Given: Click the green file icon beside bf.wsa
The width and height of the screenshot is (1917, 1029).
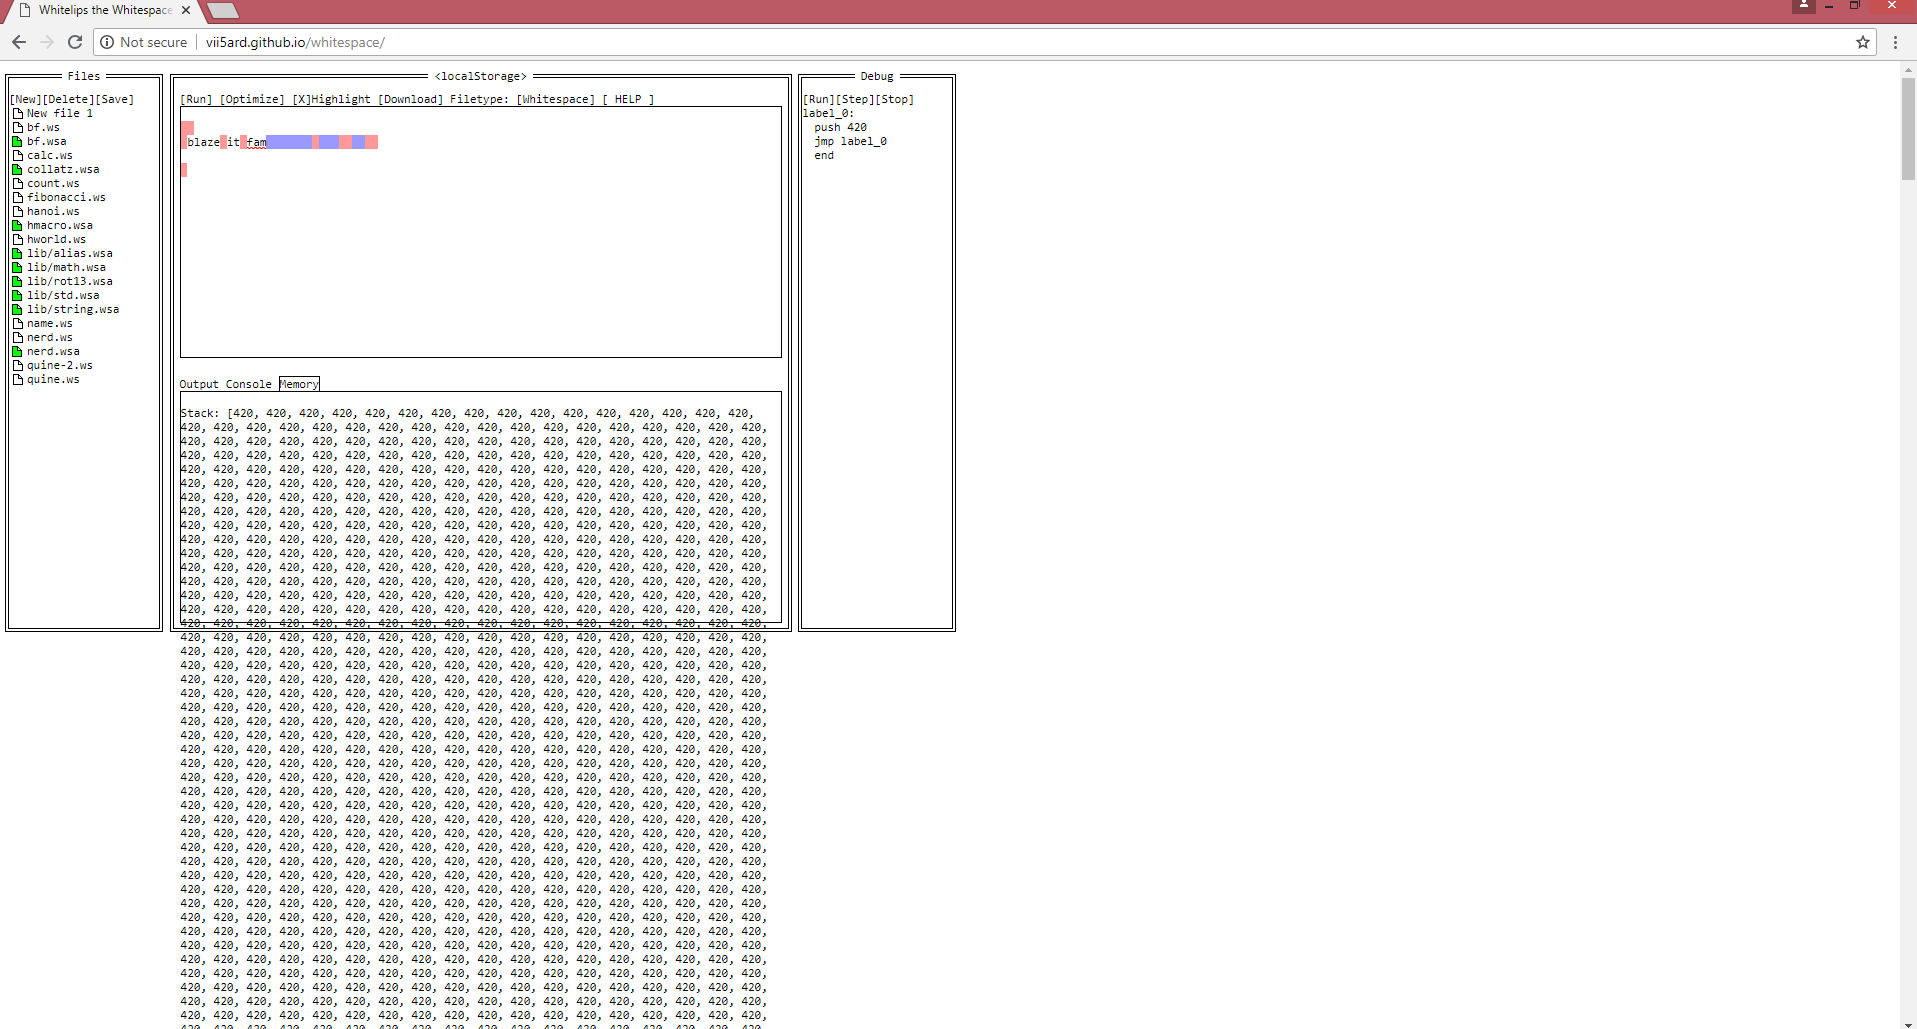Looking at the screenshot, I should tap(17, 141).
